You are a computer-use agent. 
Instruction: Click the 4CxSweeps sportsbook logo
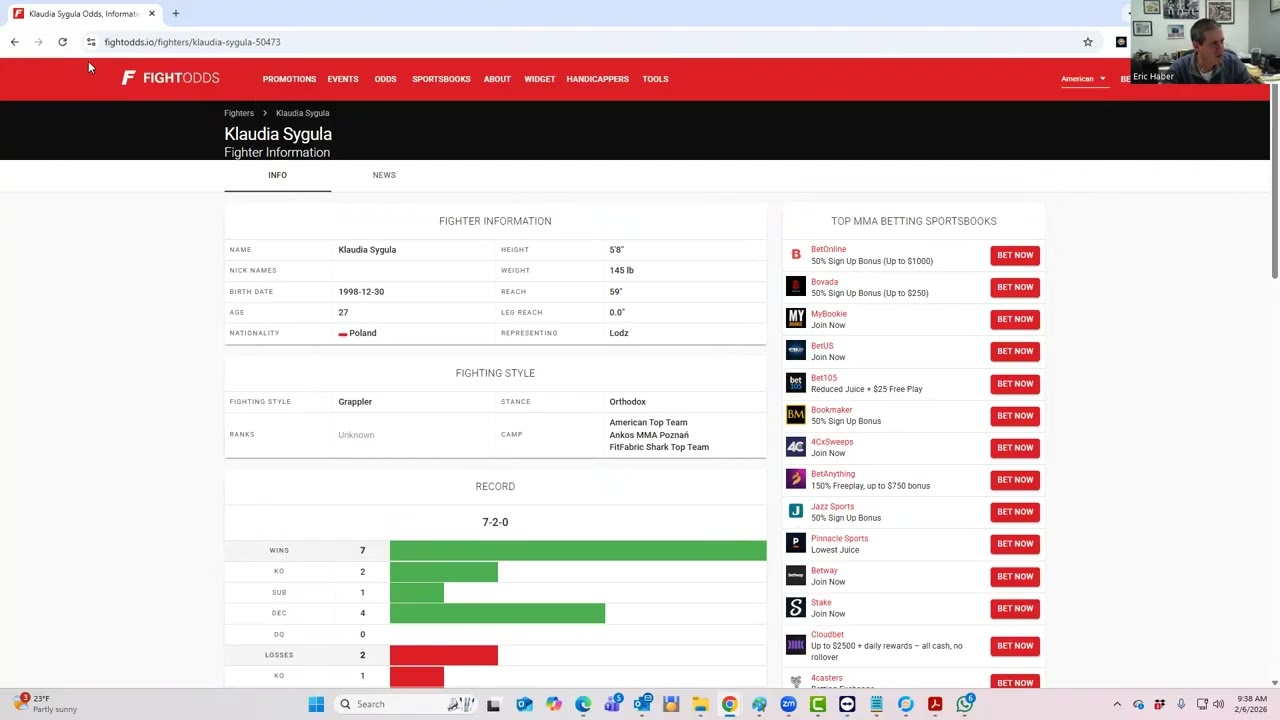pyautogui.click(x=796, y=447)
